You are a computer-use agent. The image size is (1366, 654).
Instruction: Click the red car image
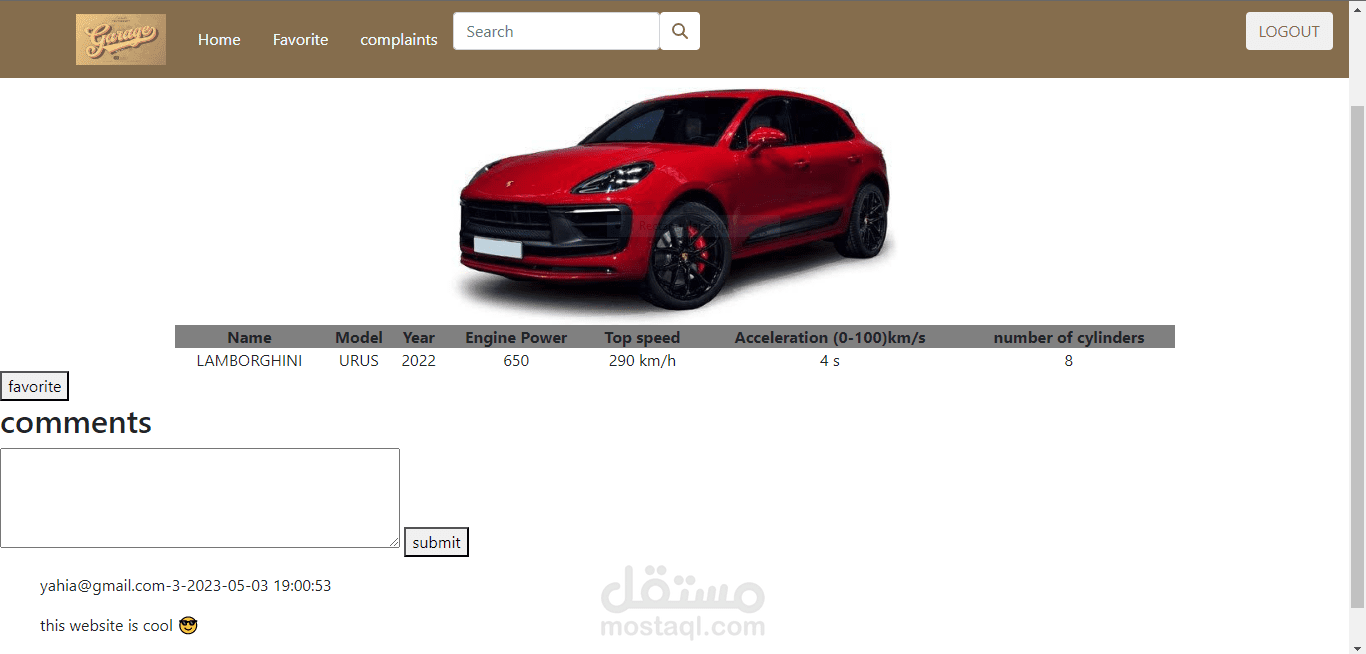pyautogui.click(x=675, y=200)
